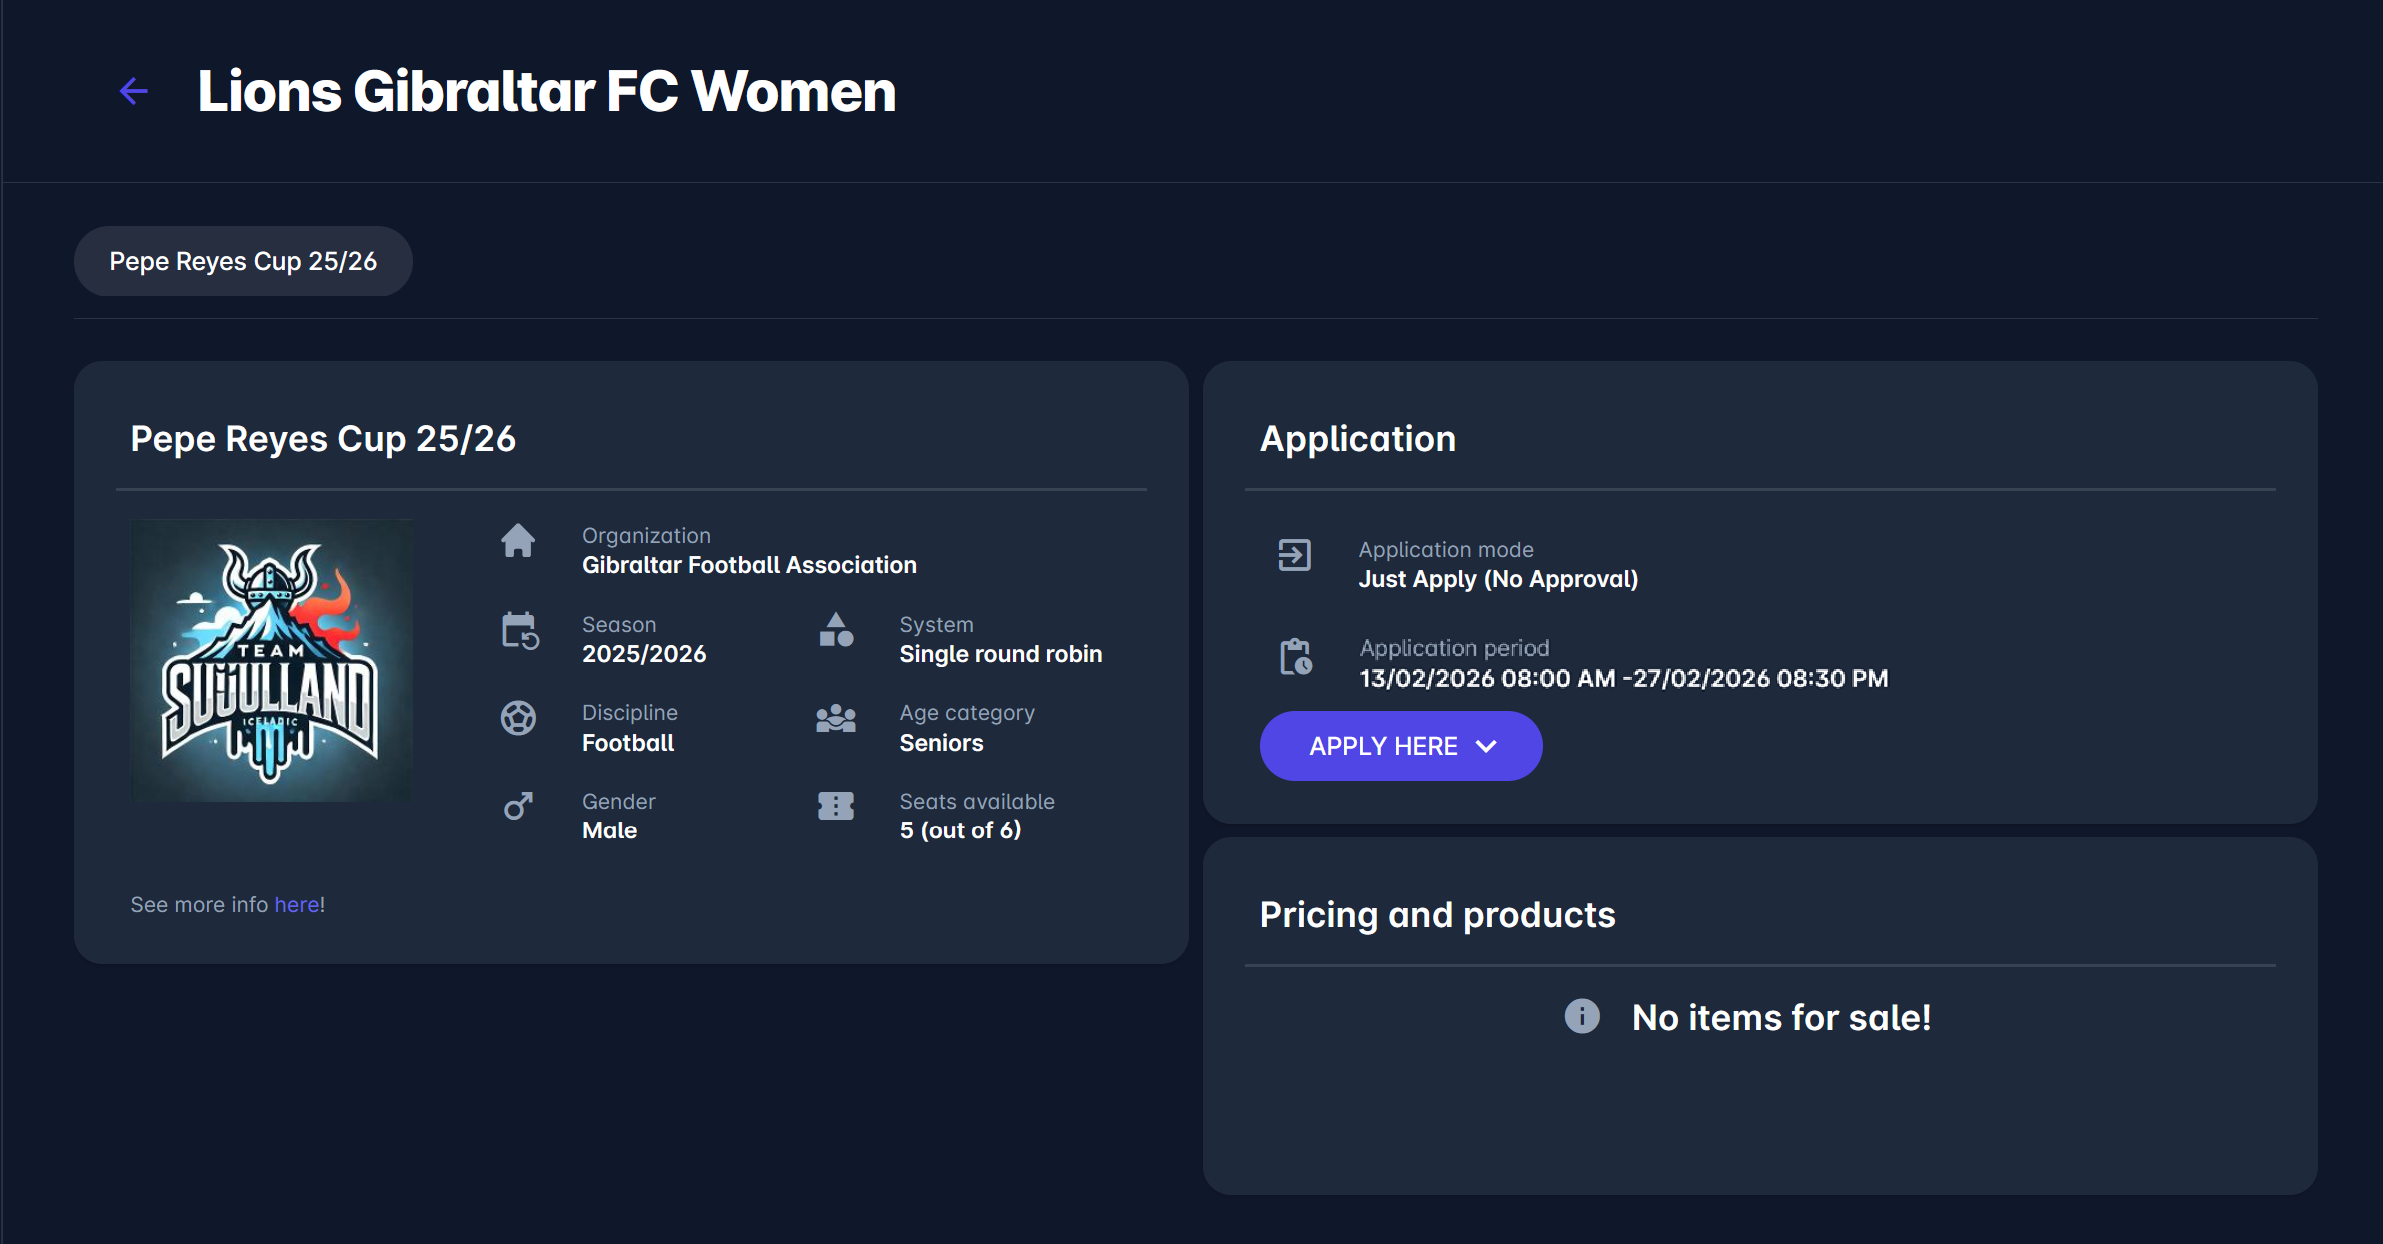Open the 'here' more info link

coord(297,904)
